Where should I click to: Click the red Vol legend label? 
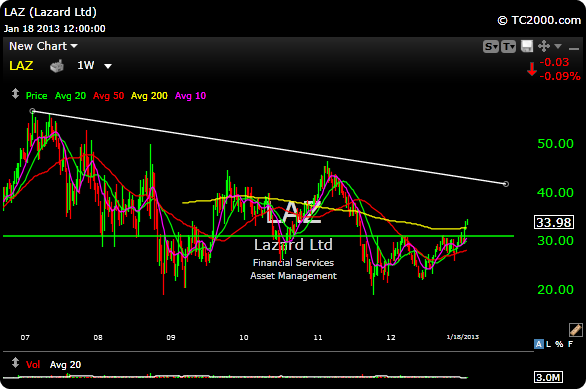click(x=33, y=365)
